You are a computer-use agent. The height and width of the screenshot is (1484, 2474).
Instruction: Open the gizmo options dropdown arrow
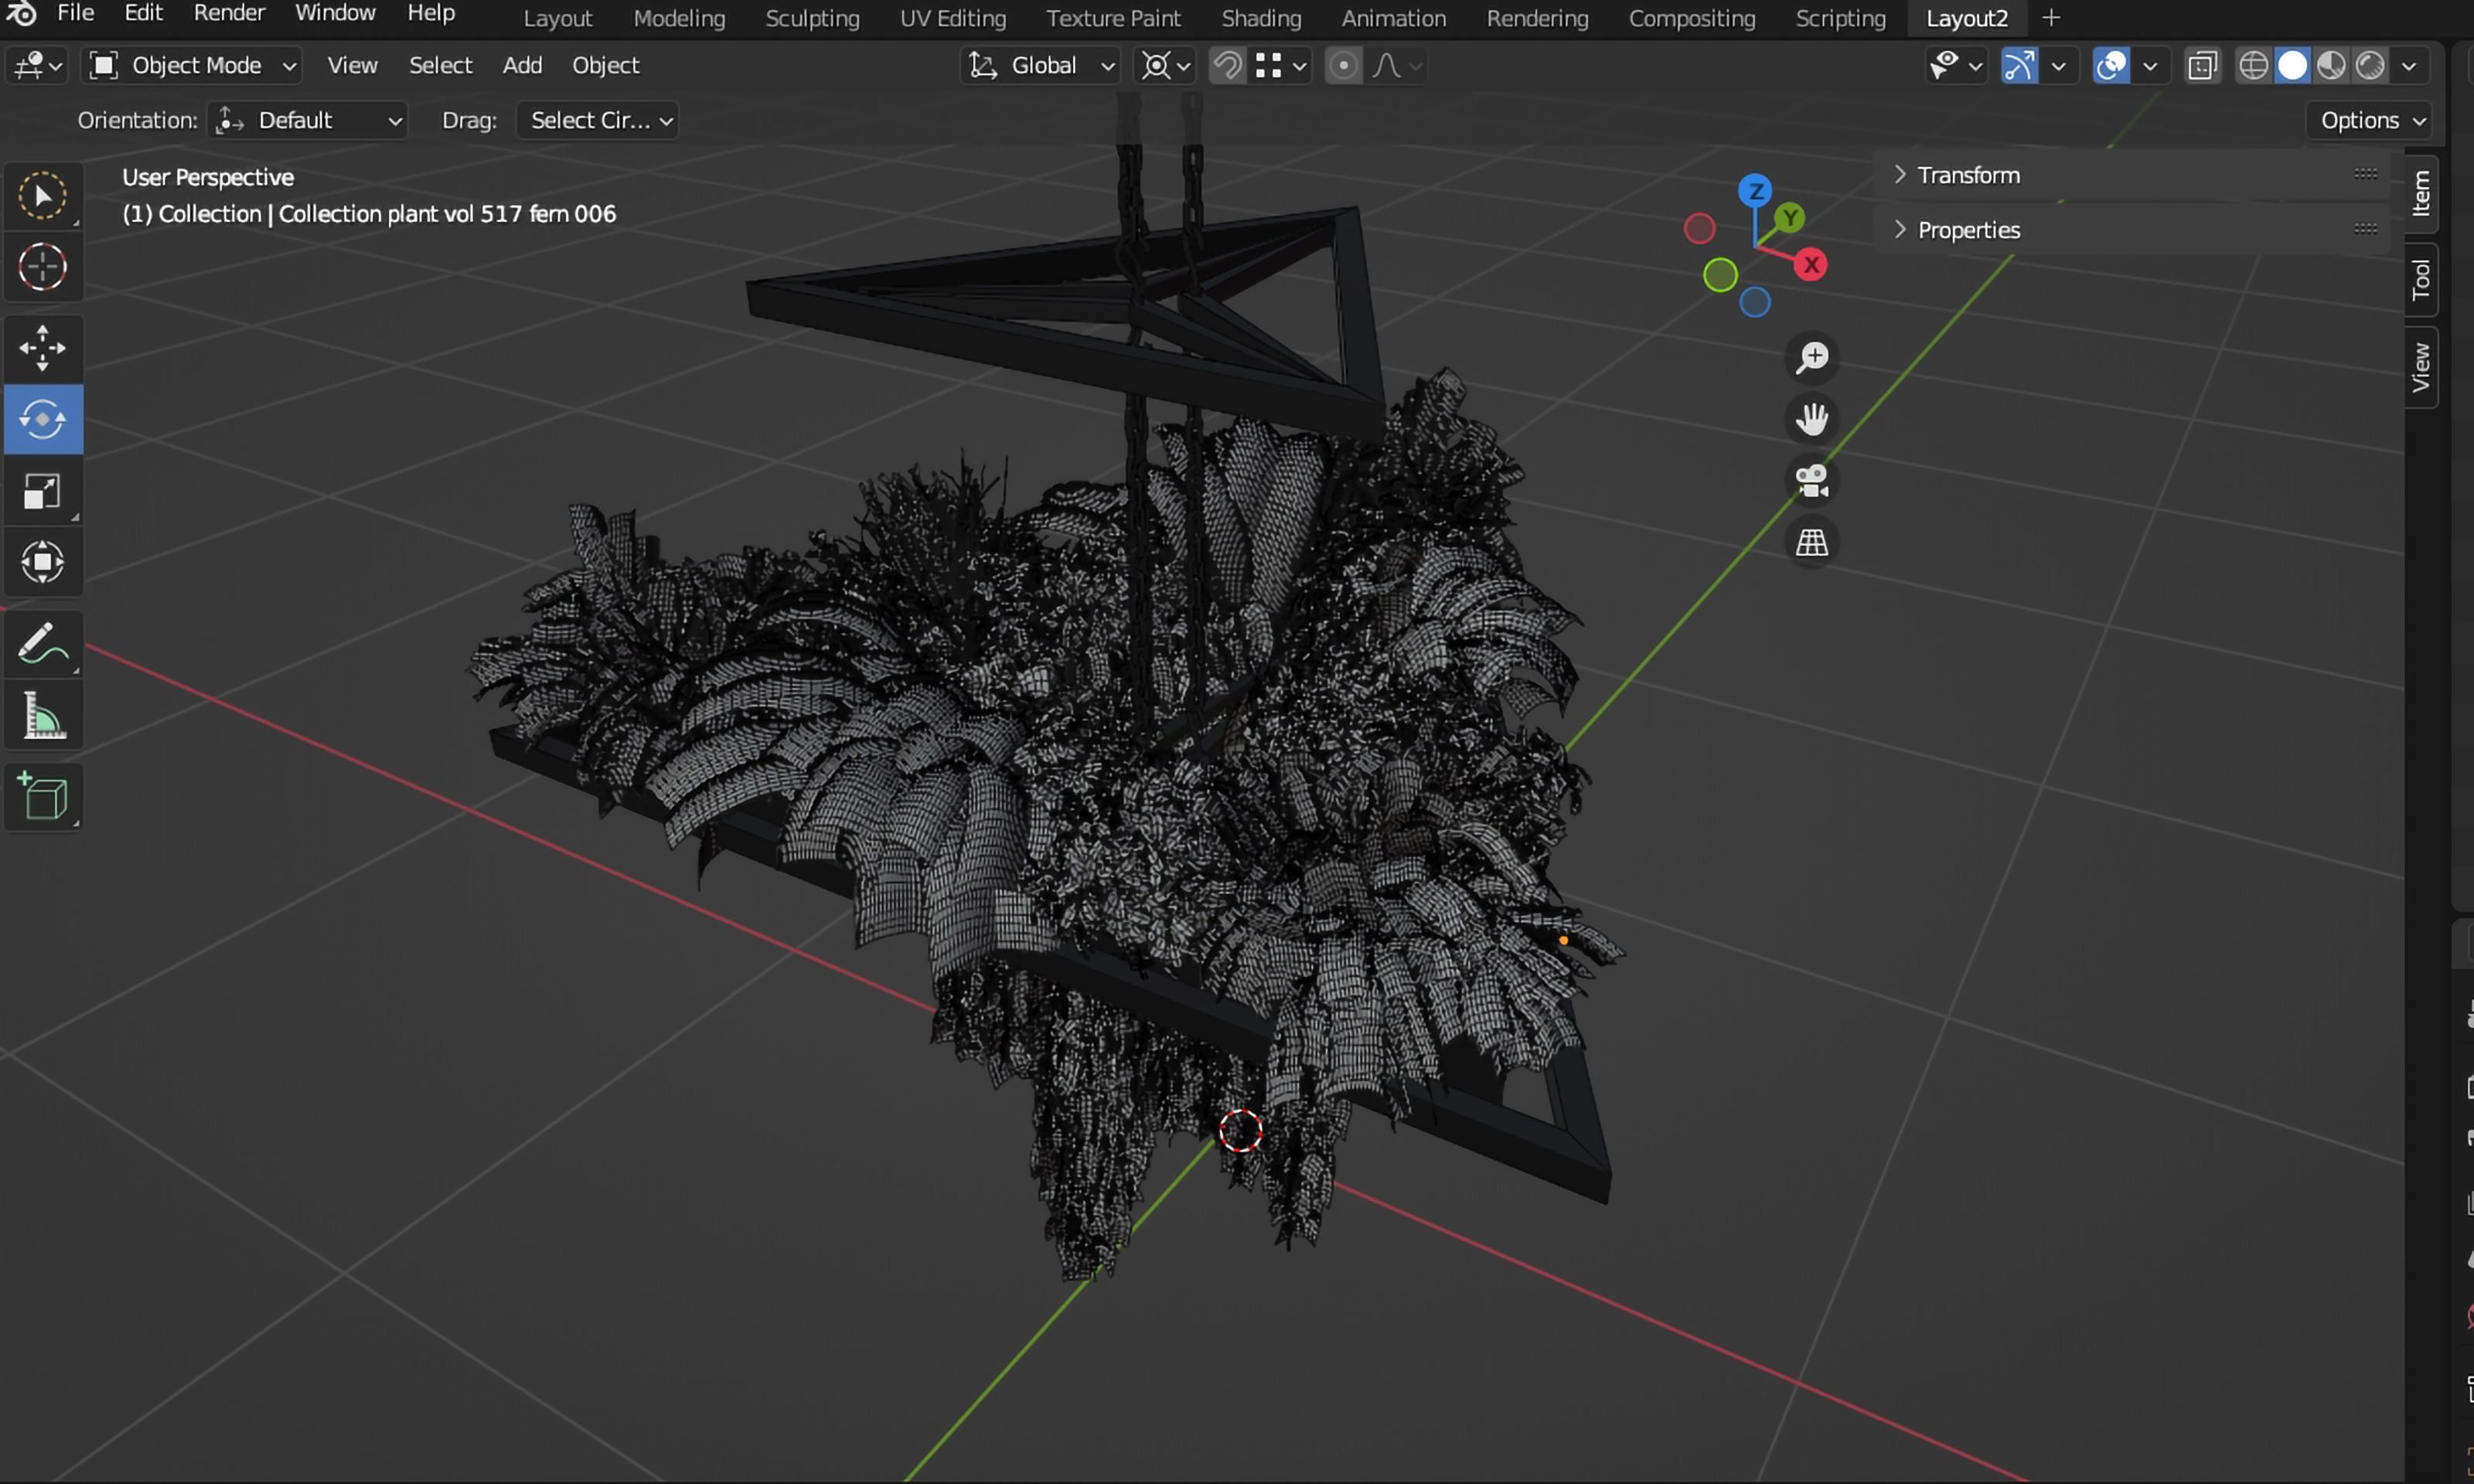pos(2058,66)
